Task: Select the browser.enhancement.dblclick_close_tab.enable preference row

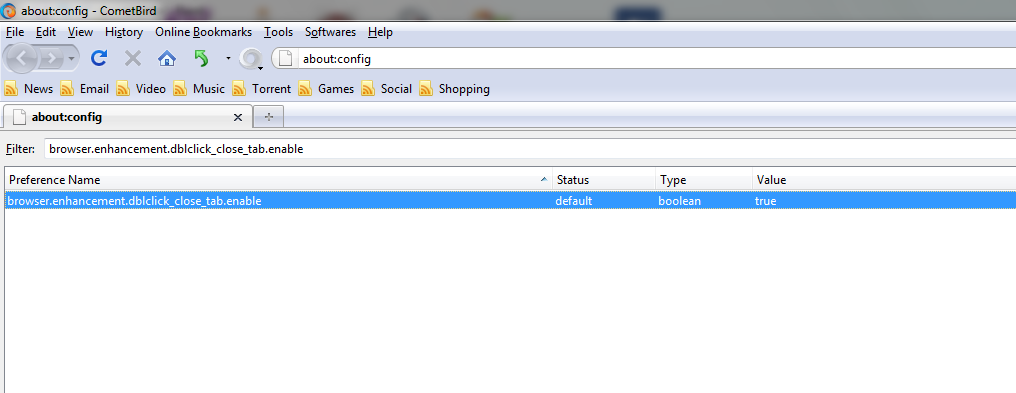Action: [510, 201]
